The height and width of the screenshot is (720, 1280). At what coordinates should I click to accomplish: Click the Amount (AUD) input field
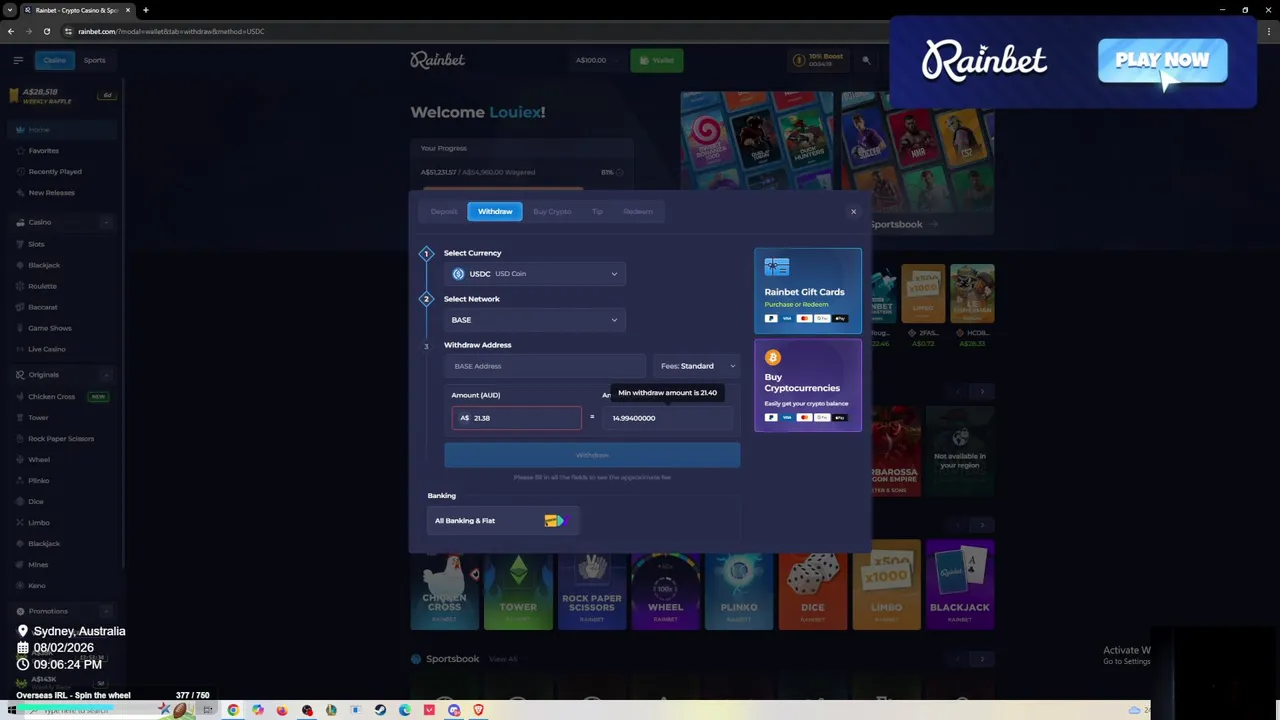tap(516, 418)
